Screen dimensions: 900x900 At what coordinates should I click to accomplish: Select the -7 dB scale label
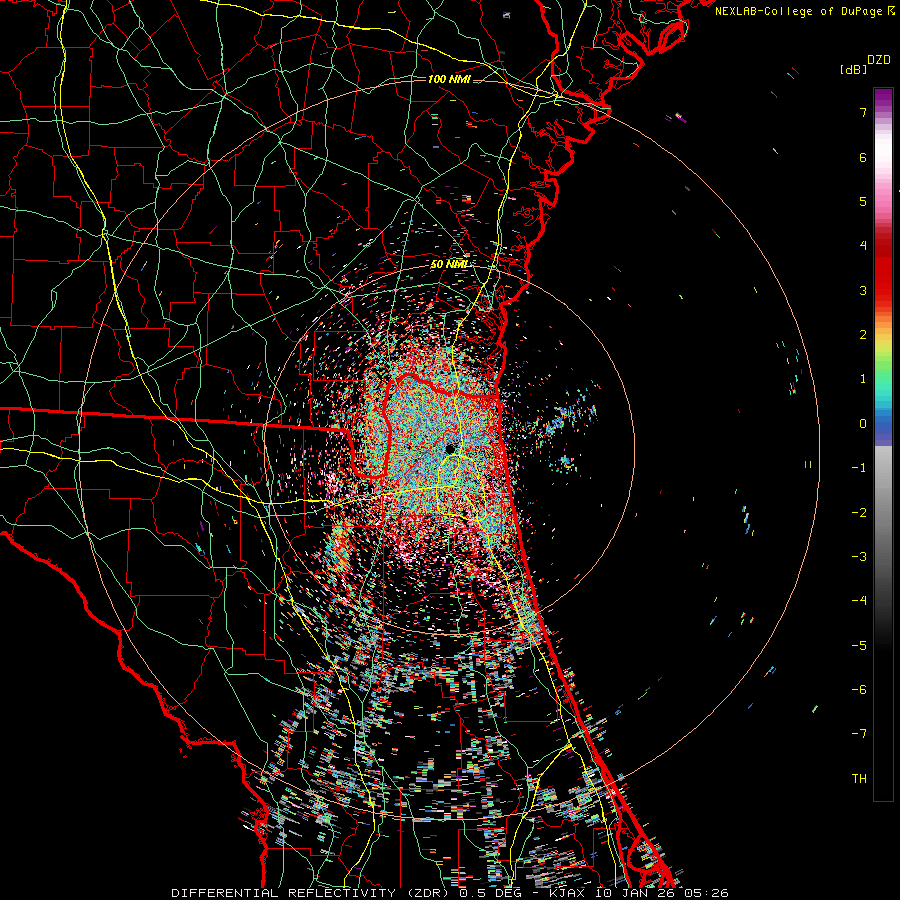pyautogui.click(x=859, y=734)
